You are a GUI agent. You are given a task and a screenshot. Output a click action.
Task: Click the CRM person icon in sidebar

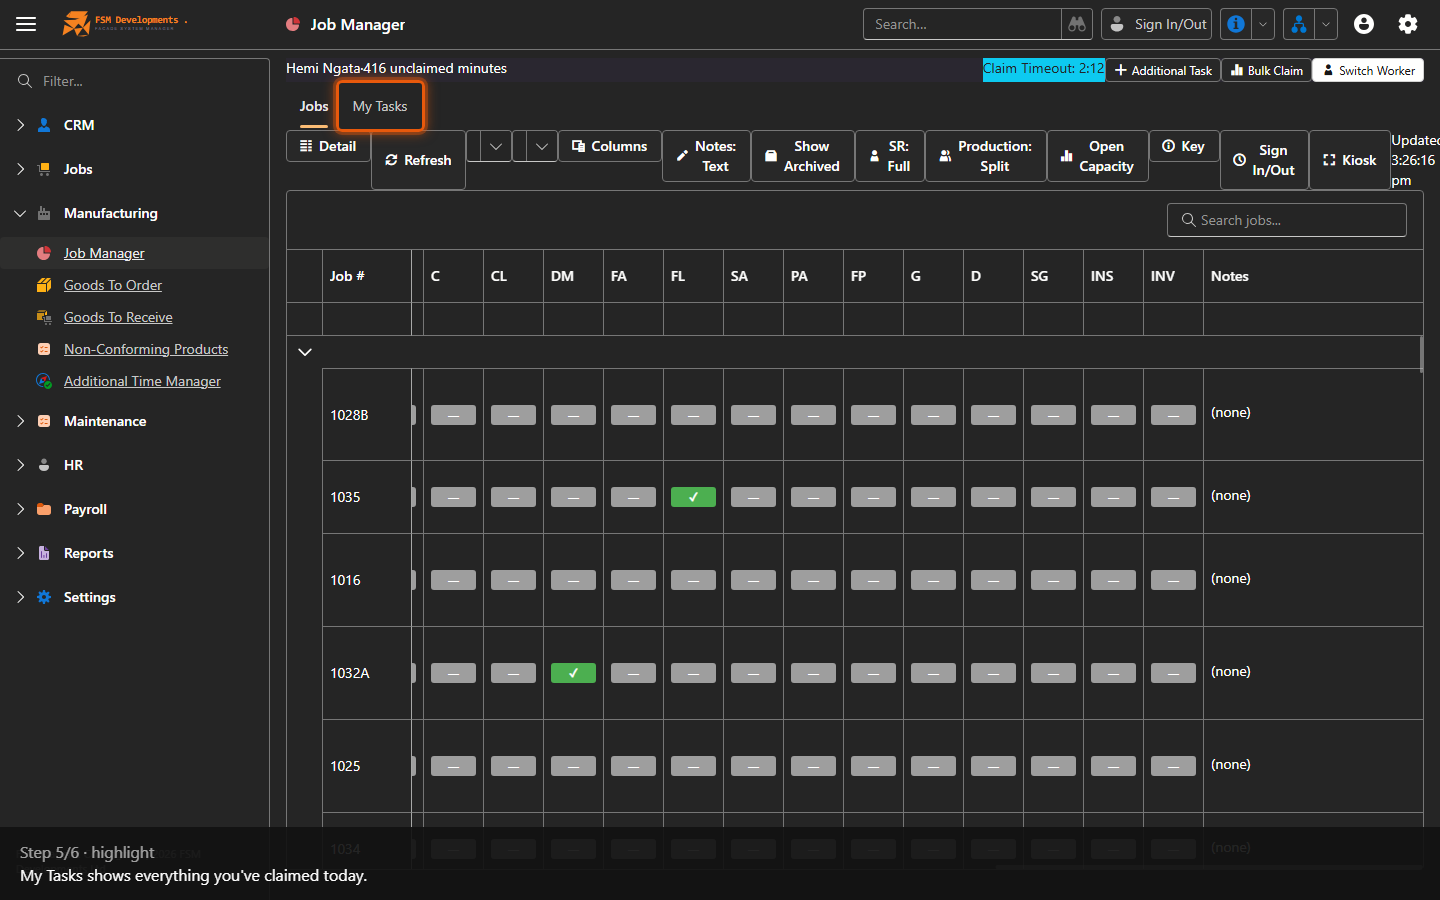(44, 125)
